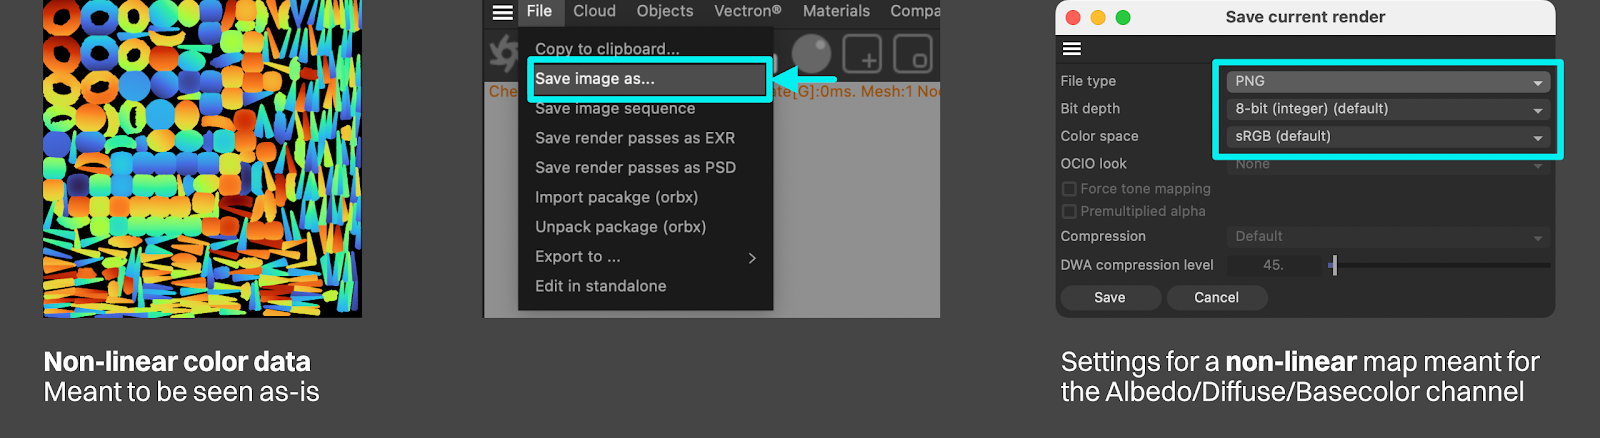Click the gray render sphere icon

click(x=811, y=54)
